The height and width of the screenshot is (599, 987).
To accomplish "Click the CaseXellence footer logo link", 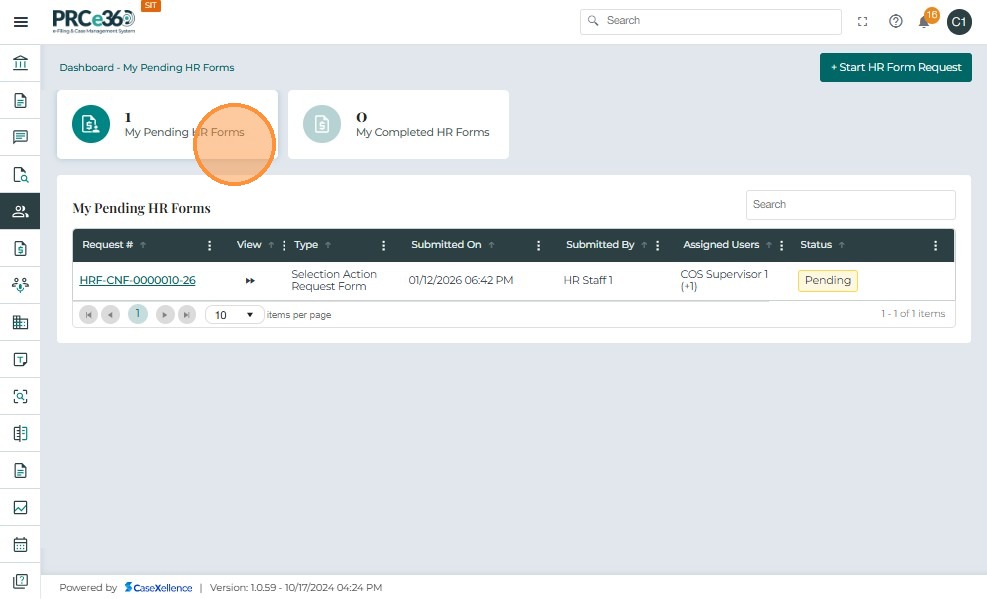I will point(158,588).
